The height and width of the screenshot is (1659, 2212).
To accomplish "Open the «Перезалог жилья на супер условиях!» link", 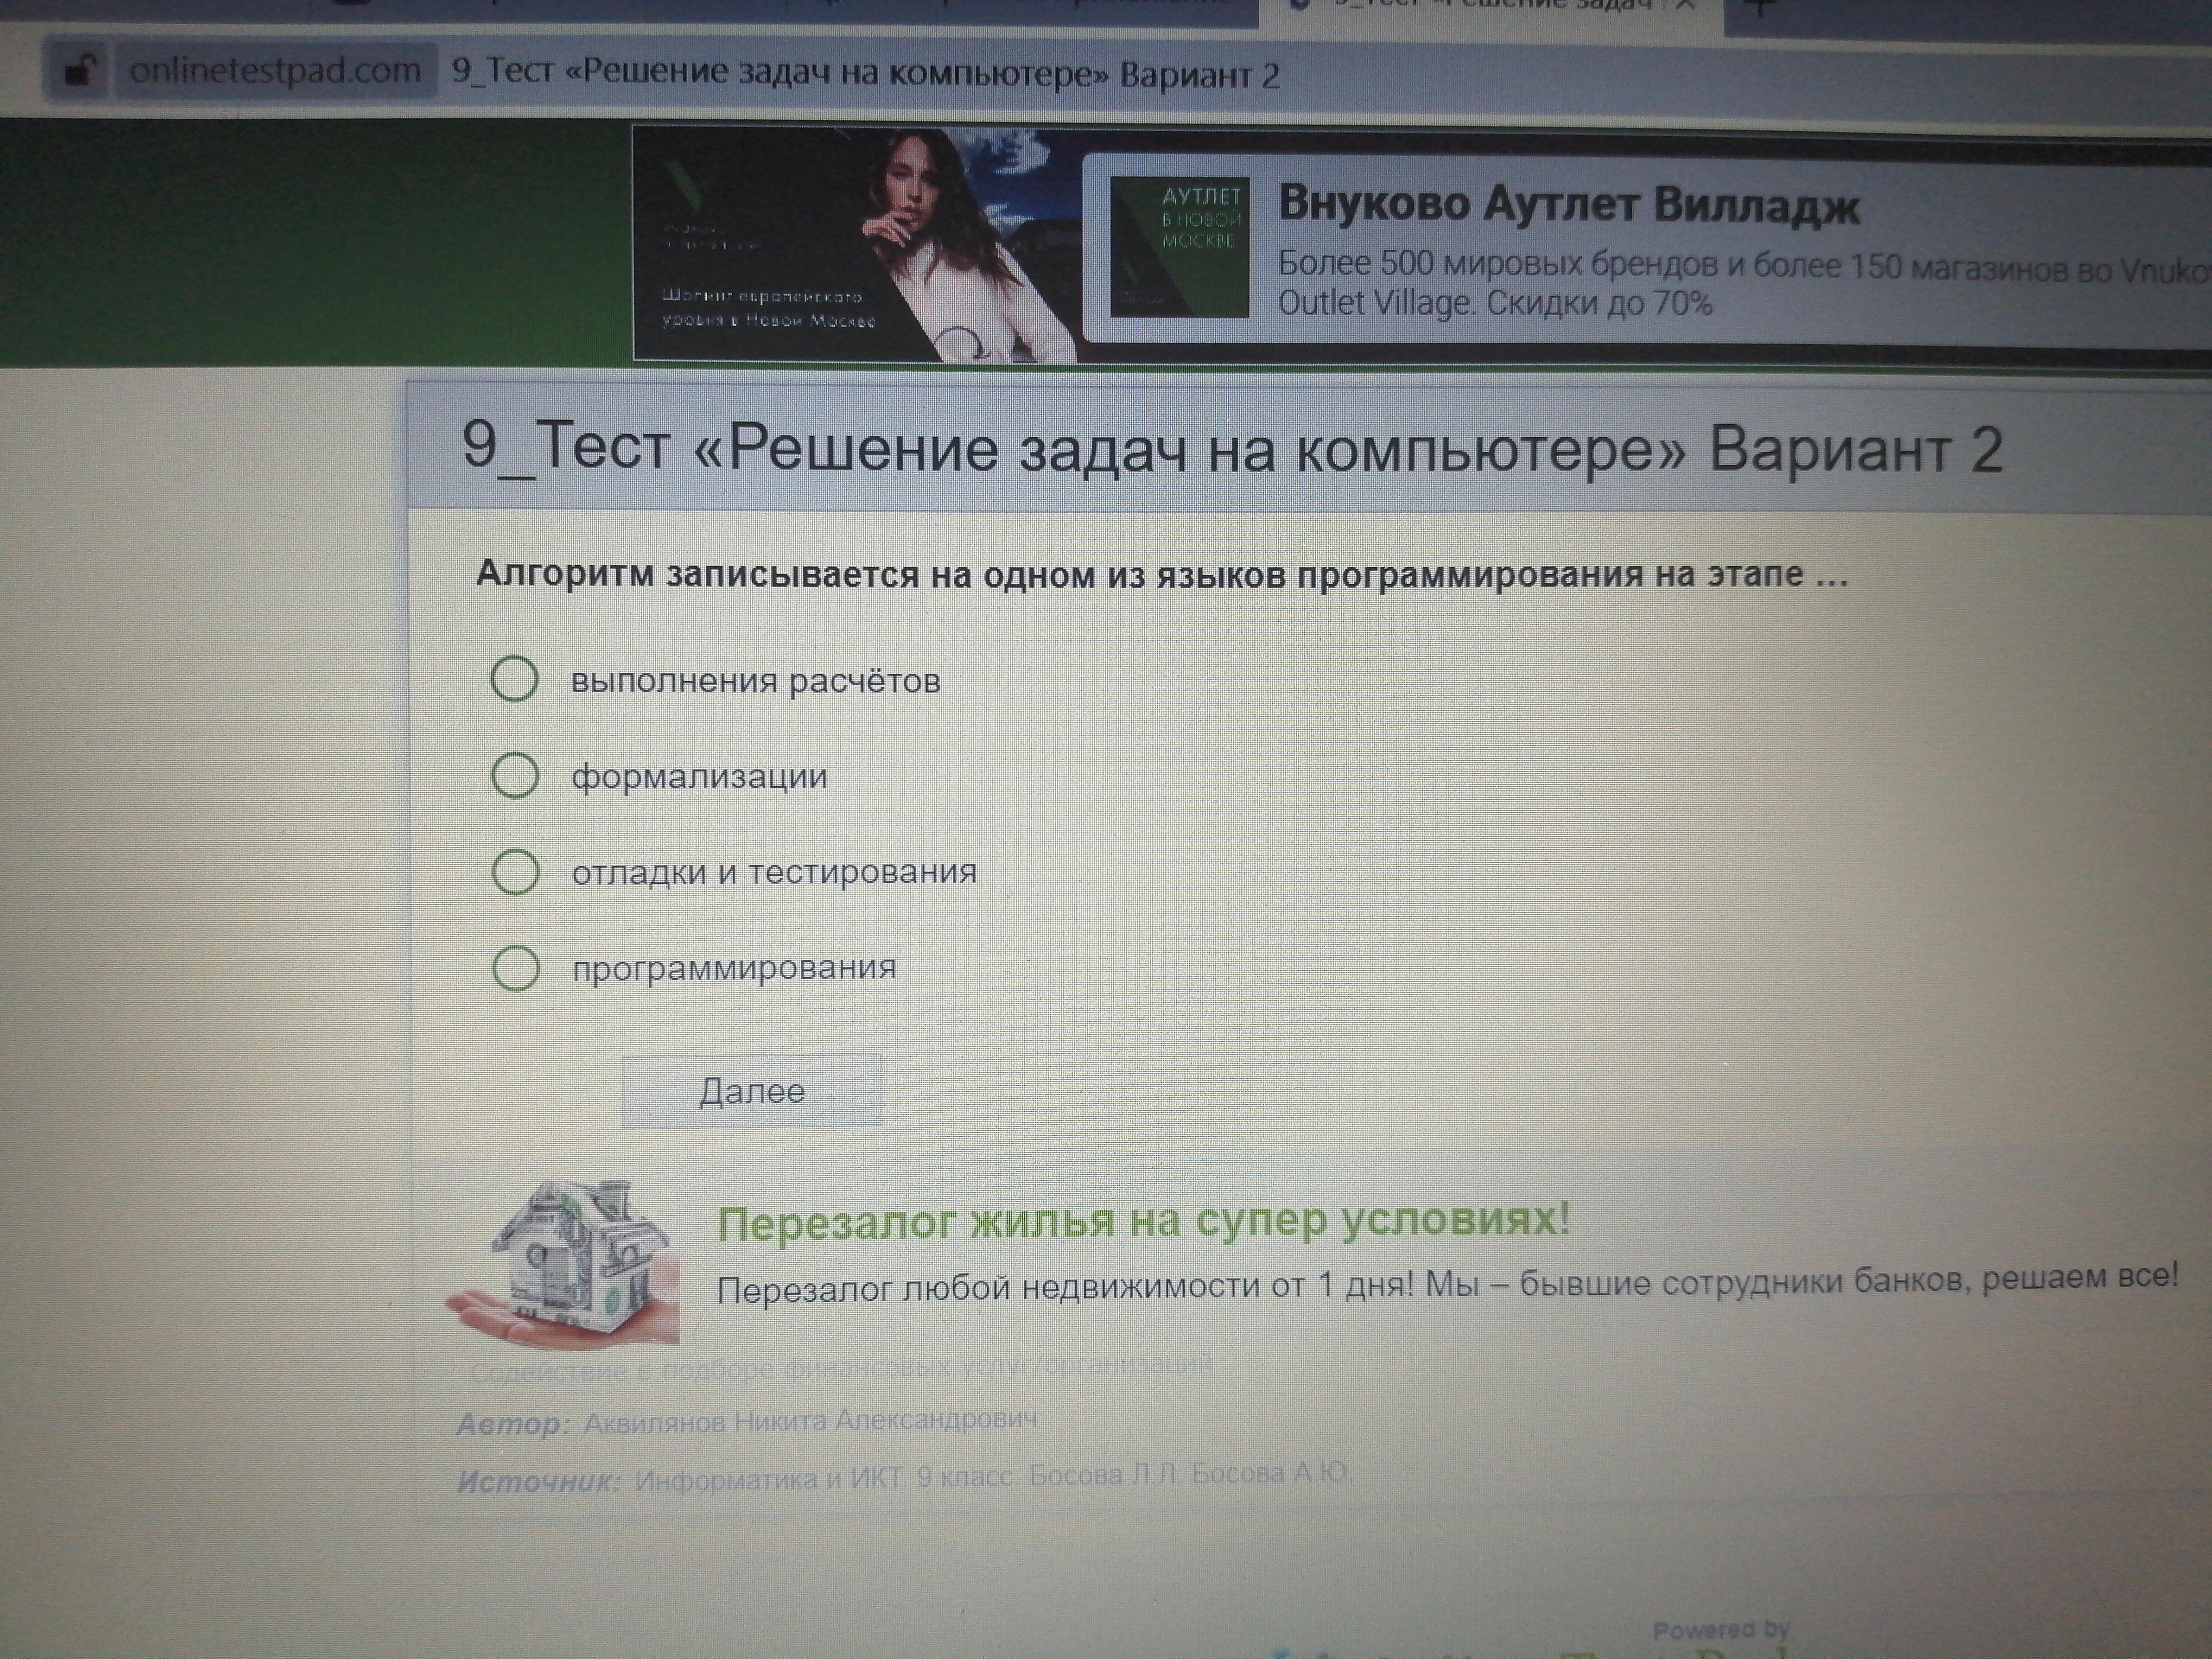I will [1143, 1222].
